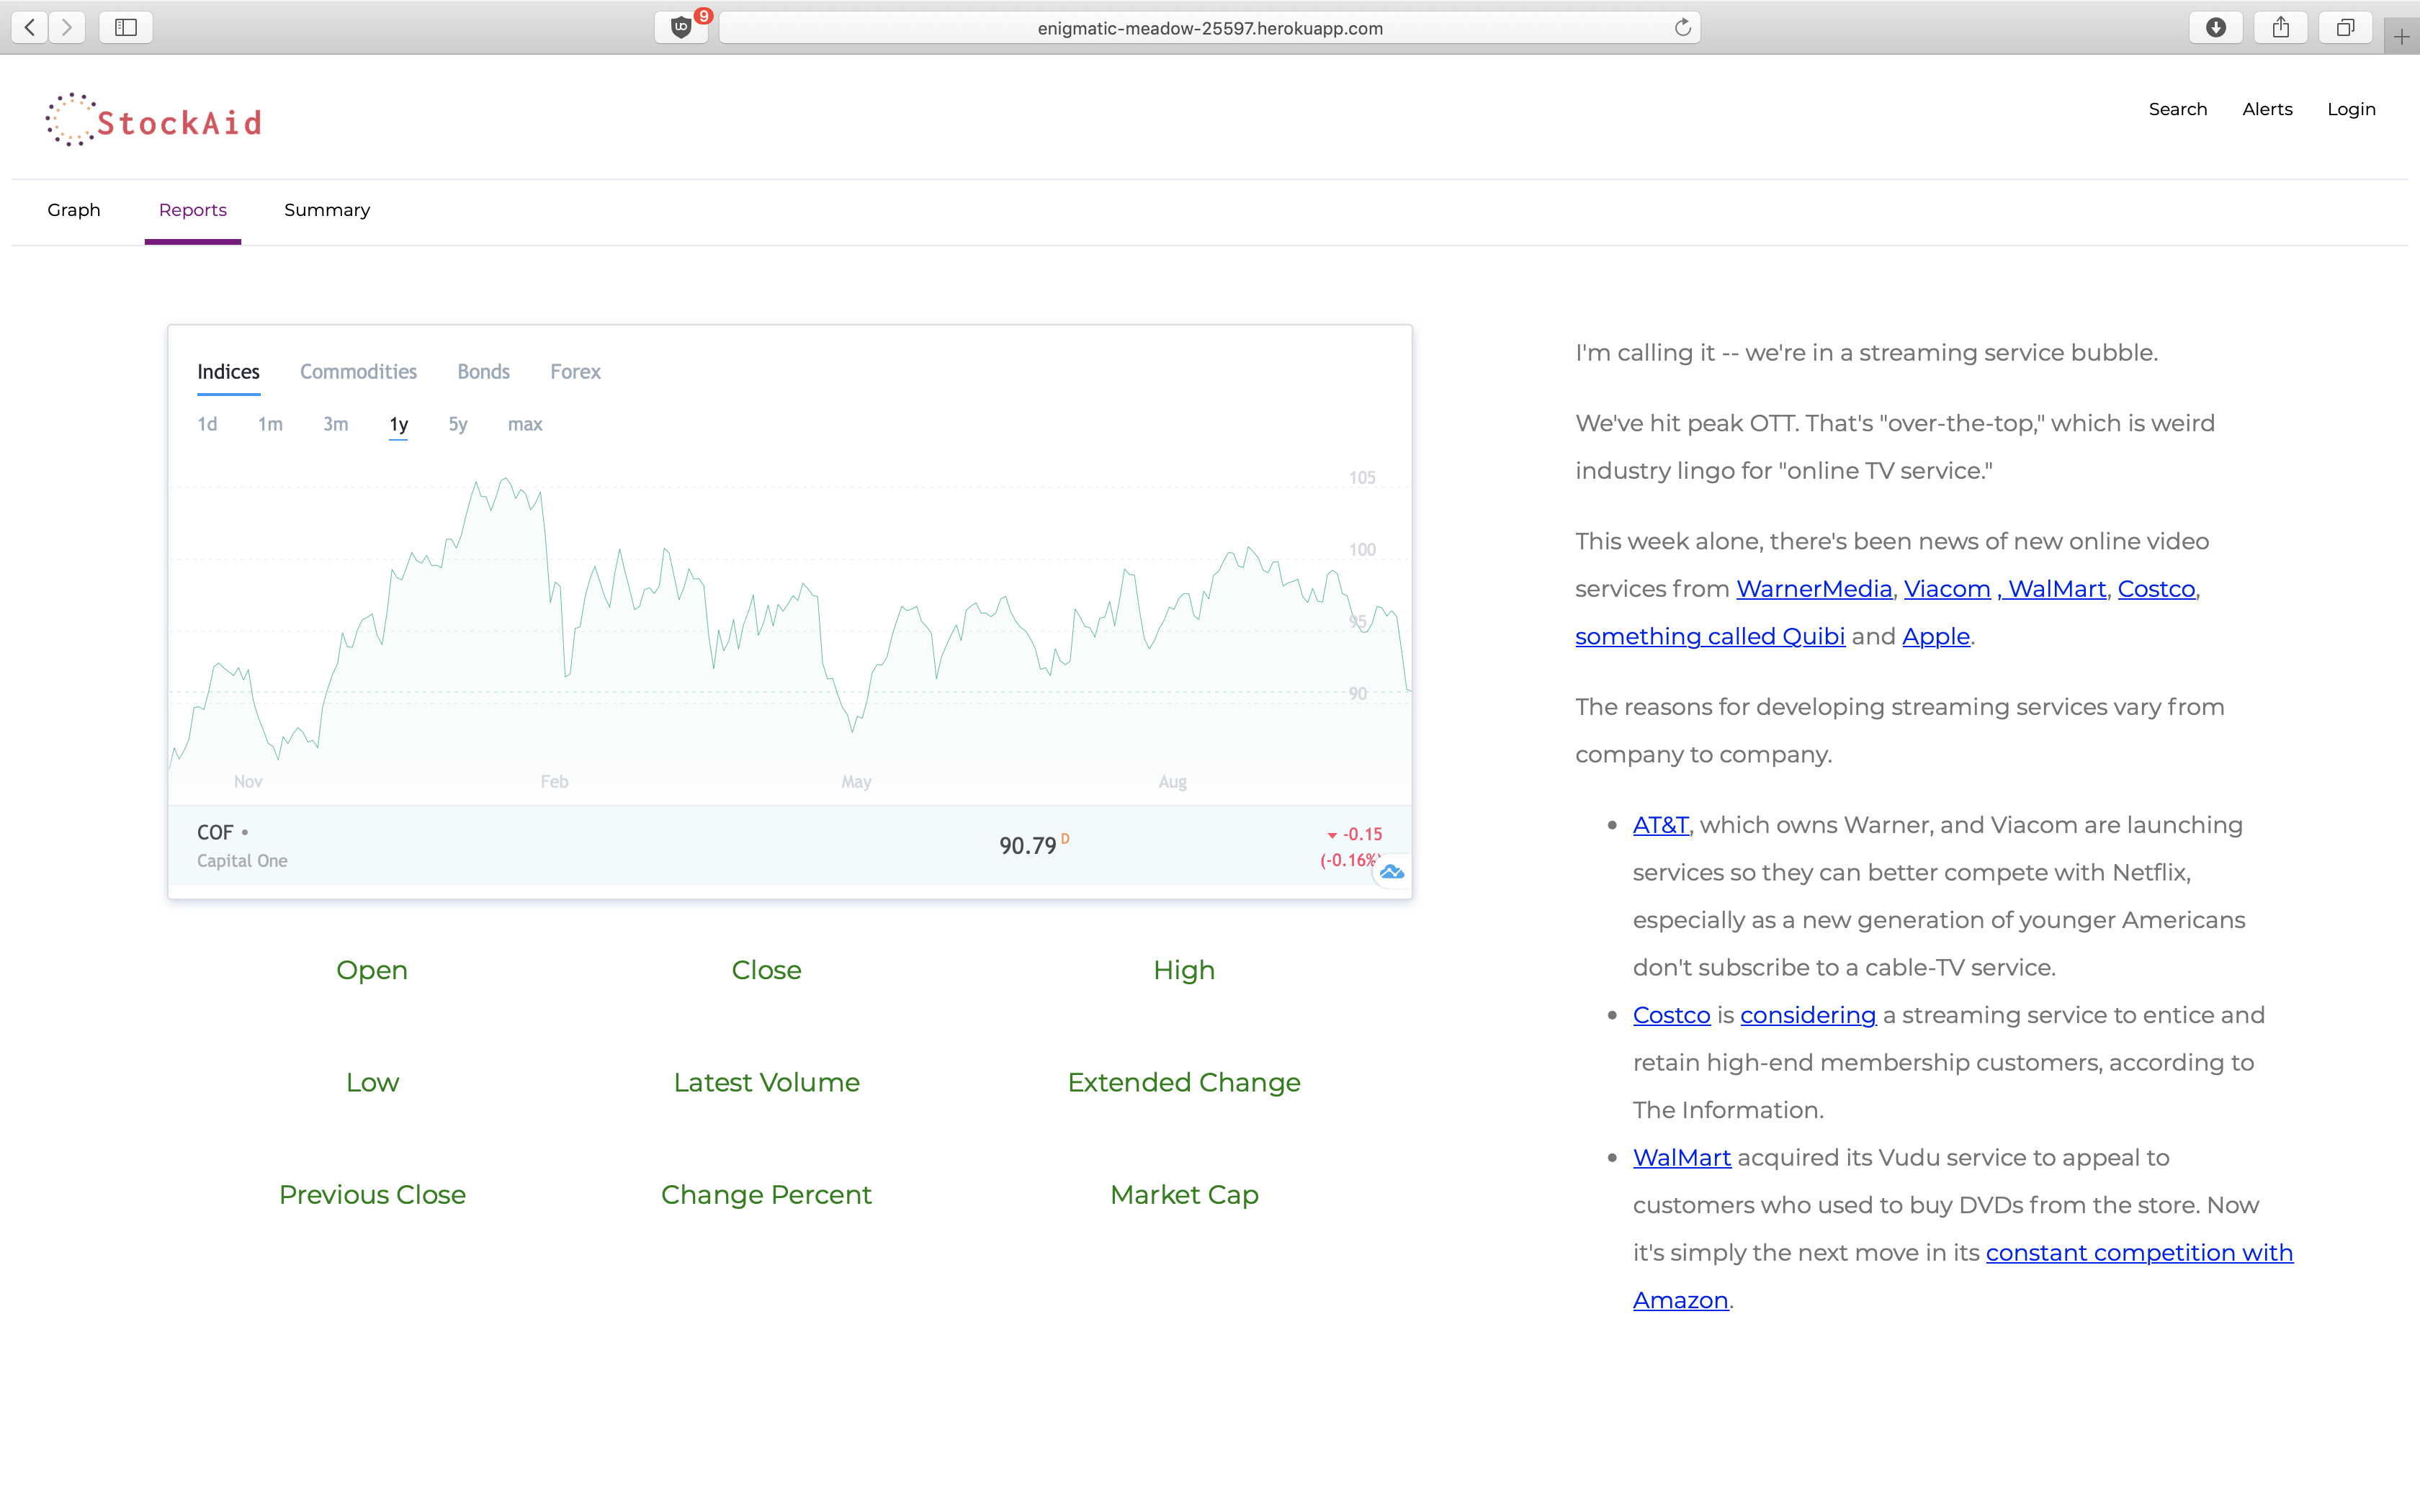Open the WarnerMedia link
This screenshot has width=2420, height=1512.
(1814, 589)
